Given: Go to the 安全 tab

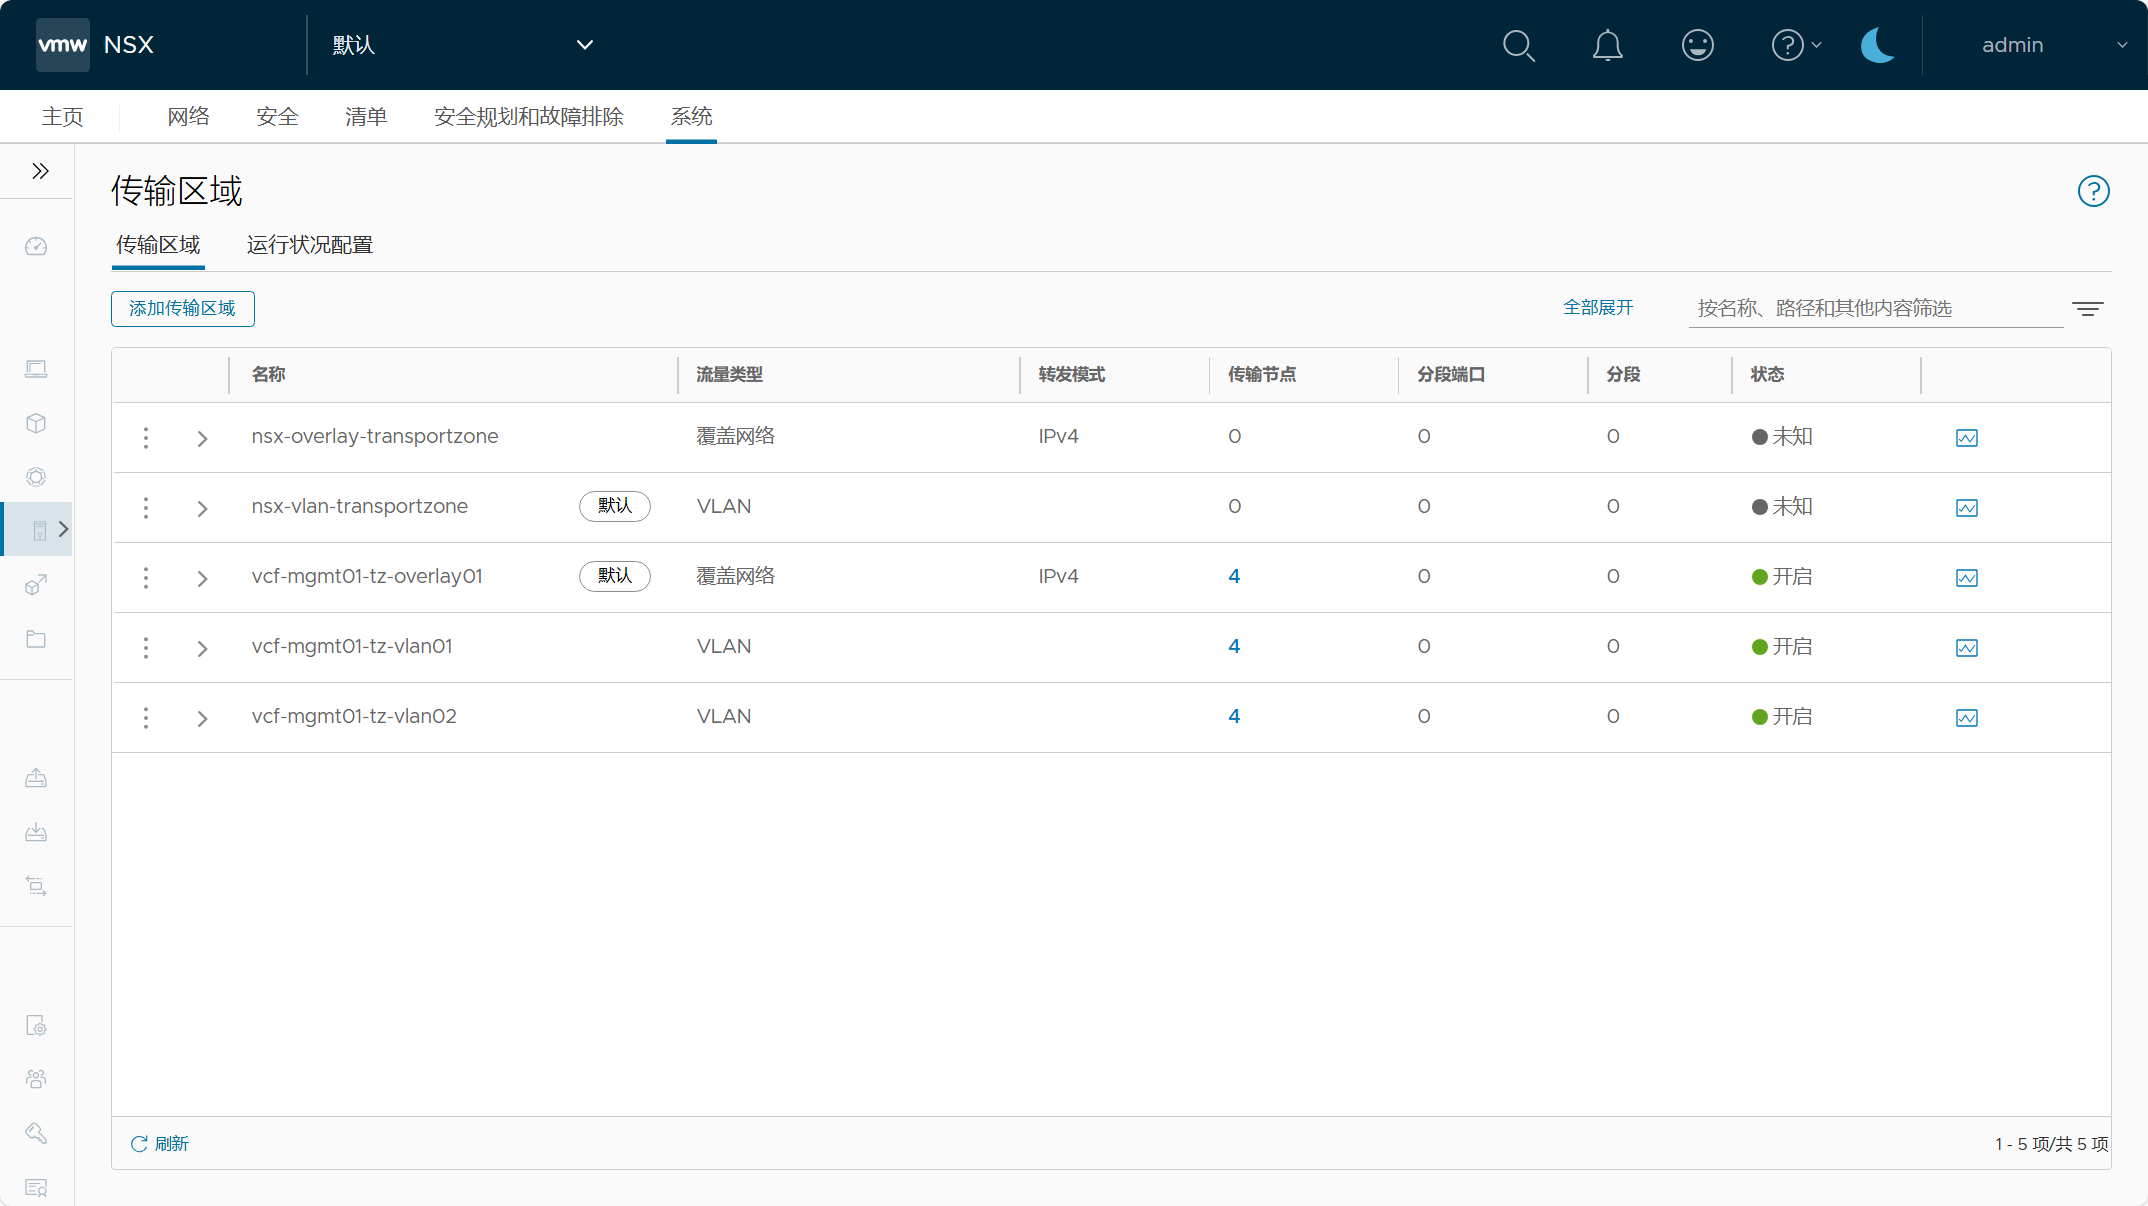Looking at the screenshot, I should tap(277, 117).
